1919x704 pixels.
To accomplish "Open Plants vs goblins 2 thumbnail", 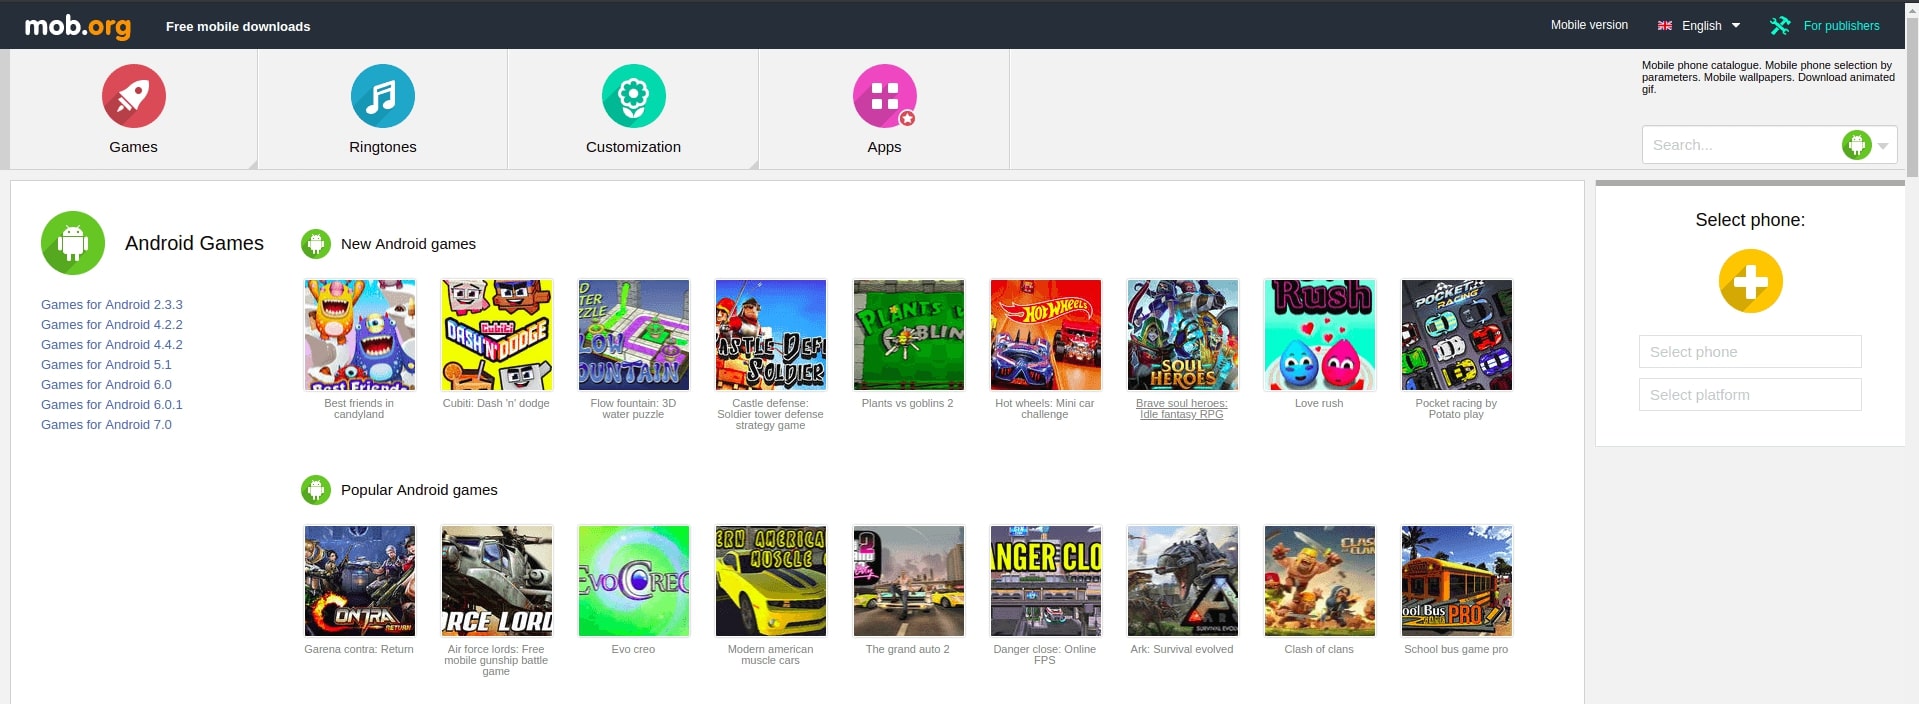I will click(909, 335).
